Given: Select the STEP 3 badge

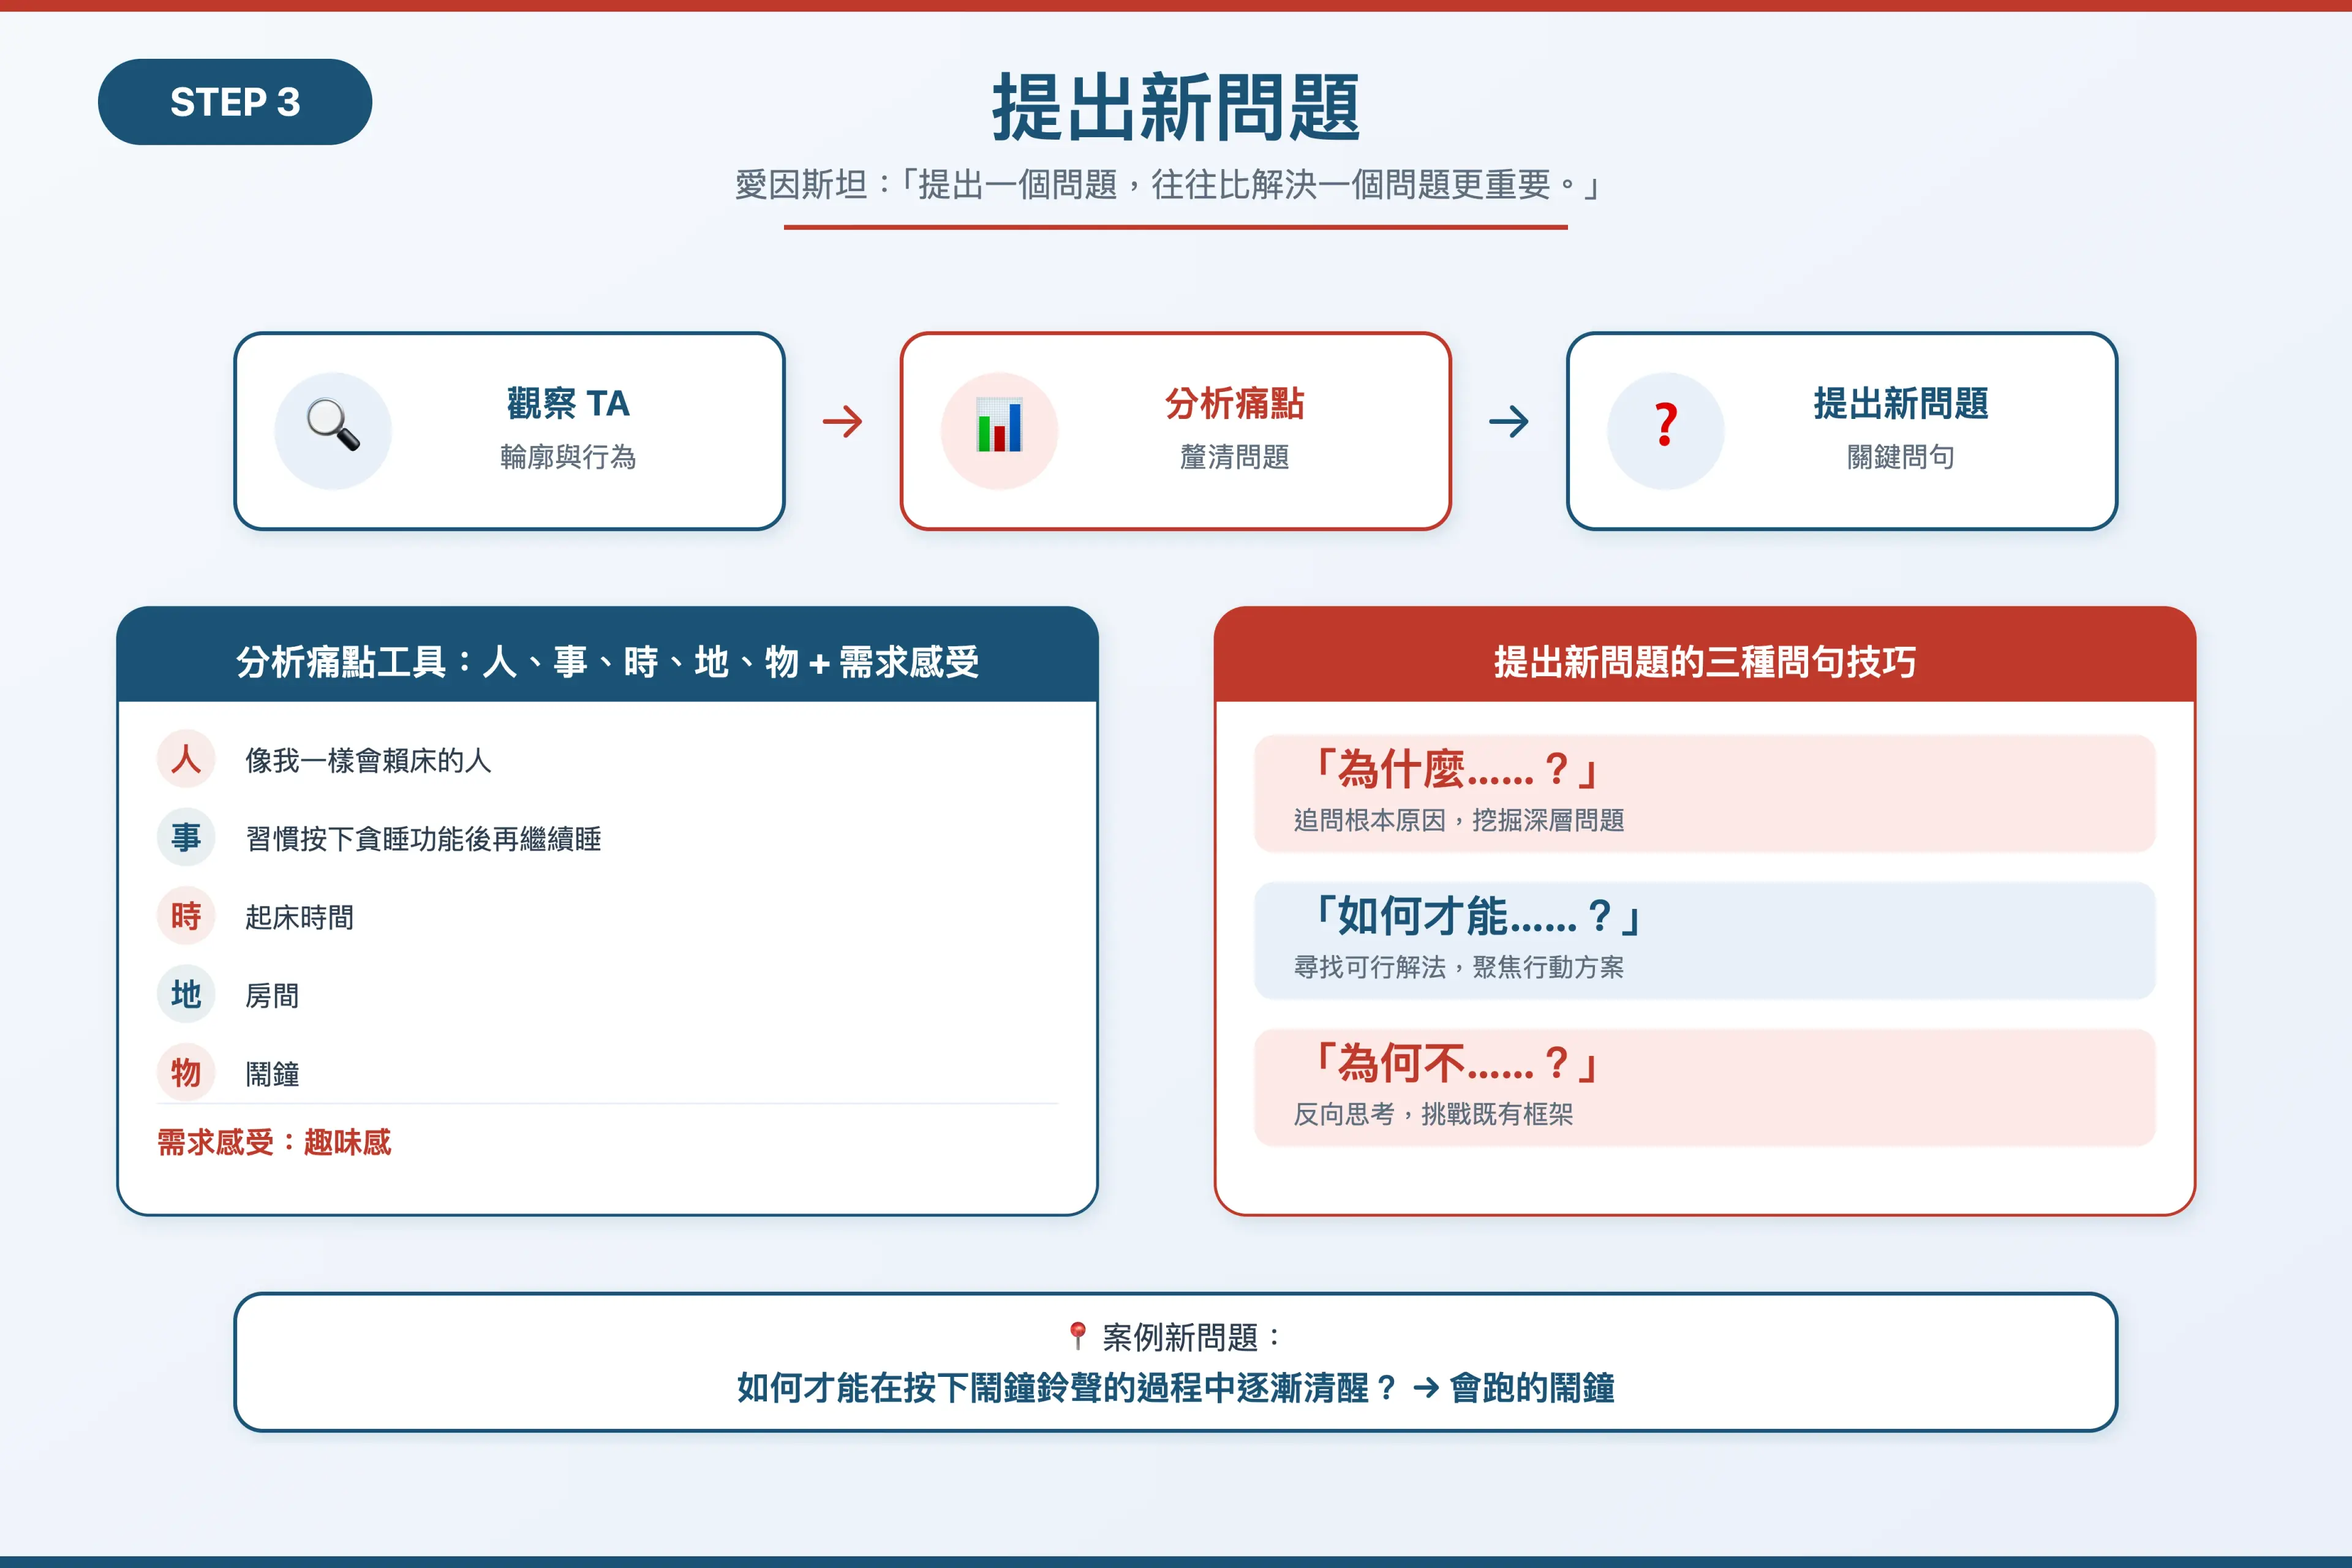Looking at the screenshot, I should point(235,101).
